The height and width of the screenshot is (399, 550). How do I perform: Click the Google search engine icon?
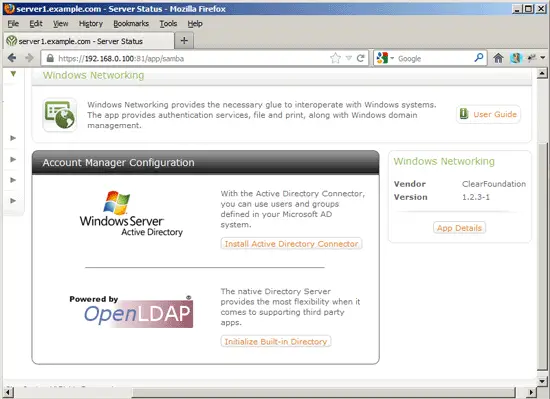[382, 58]
